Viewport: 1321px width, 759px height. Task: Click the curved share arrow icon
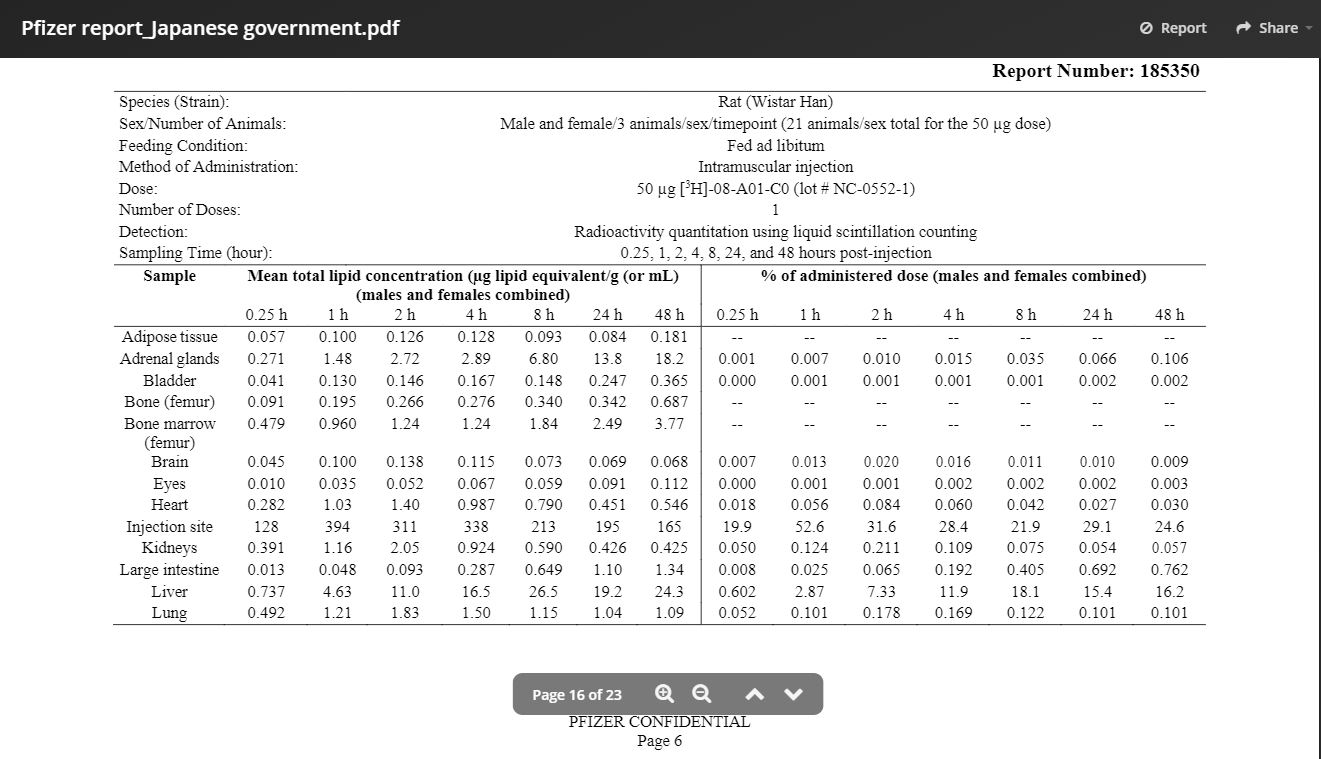[x=1244, y=28]
